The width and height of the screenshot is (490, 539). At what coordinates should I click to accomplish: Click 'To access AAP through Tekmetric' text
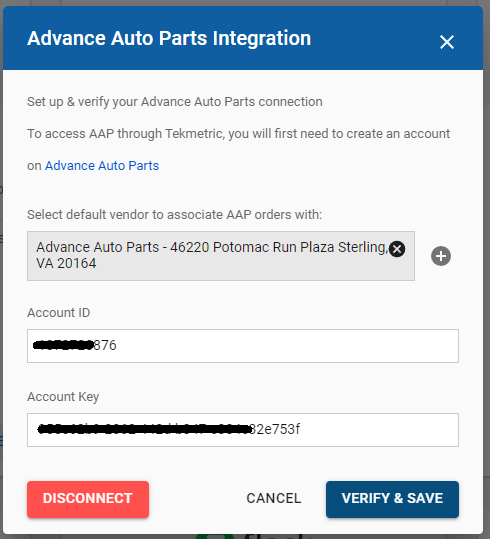[x=126, y=134]
